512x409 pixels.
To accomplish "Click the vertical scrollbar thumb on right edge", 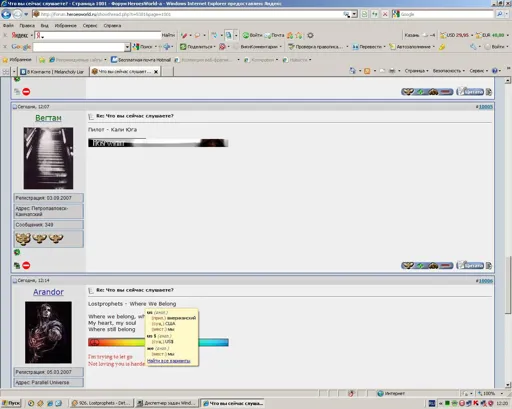I will (x=508, y=285).
